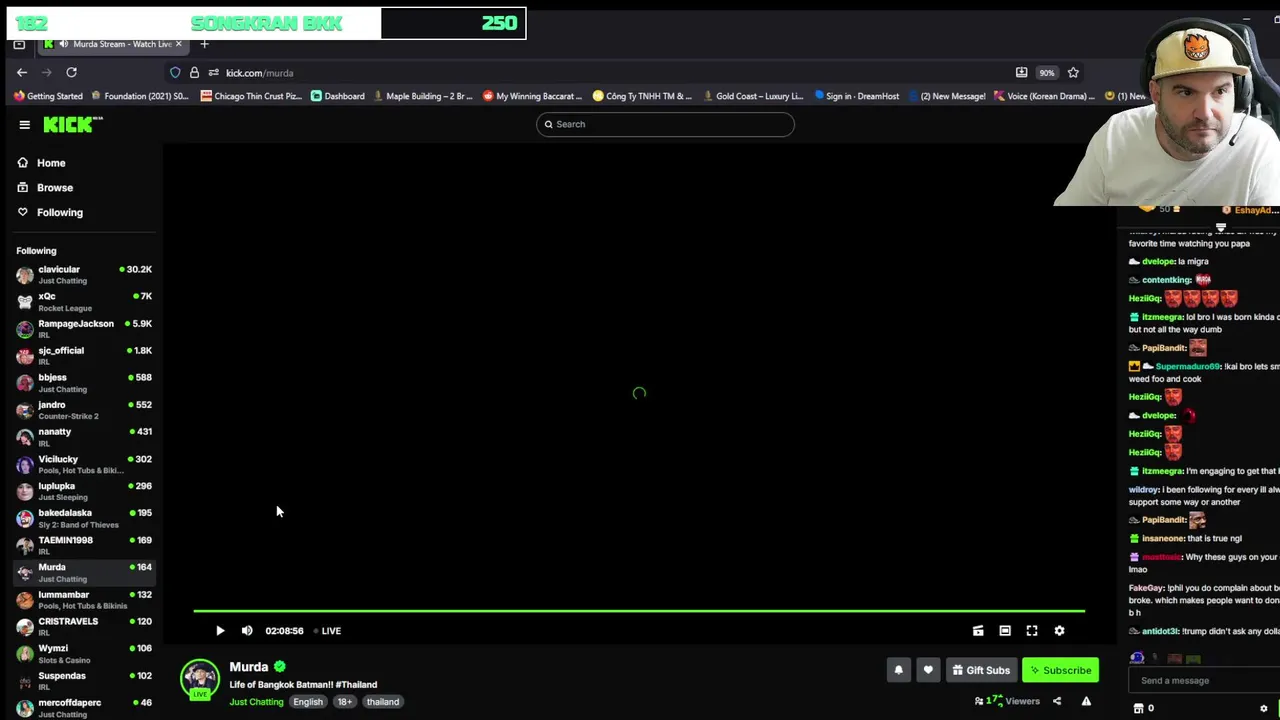Open nanatty channel in sidebar
Image resolution: width=1280 pixels, height=720 pixels.
tap(85, 437)
